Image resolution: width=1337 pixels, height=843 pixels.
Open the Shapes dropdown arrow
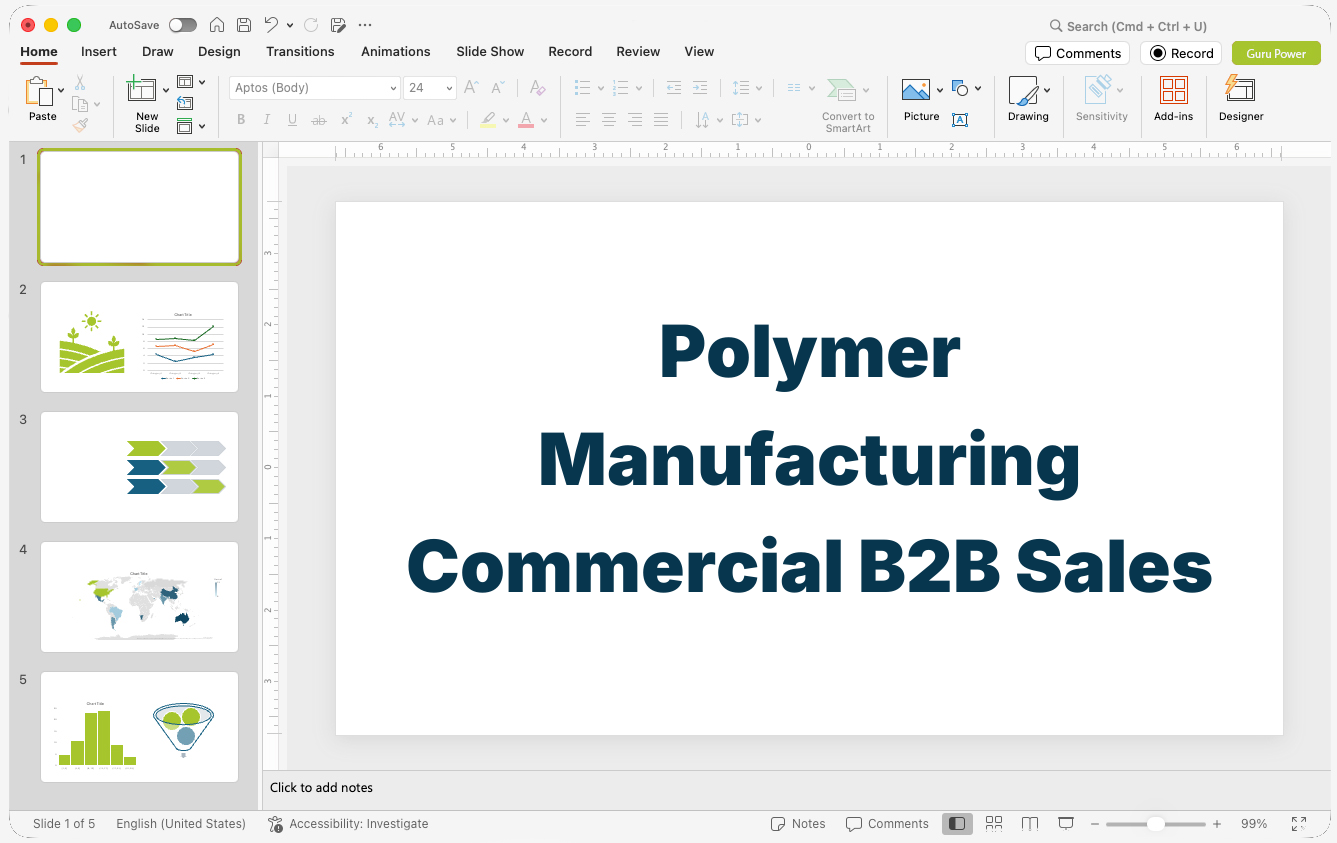click(x=978, y=88)
